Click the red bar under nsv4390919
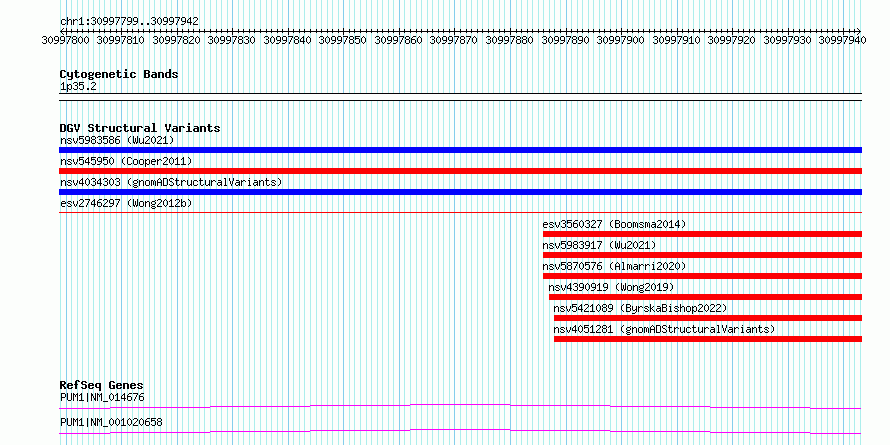The height and width of the screenshot is (445, 890). (x=705, y=297)
